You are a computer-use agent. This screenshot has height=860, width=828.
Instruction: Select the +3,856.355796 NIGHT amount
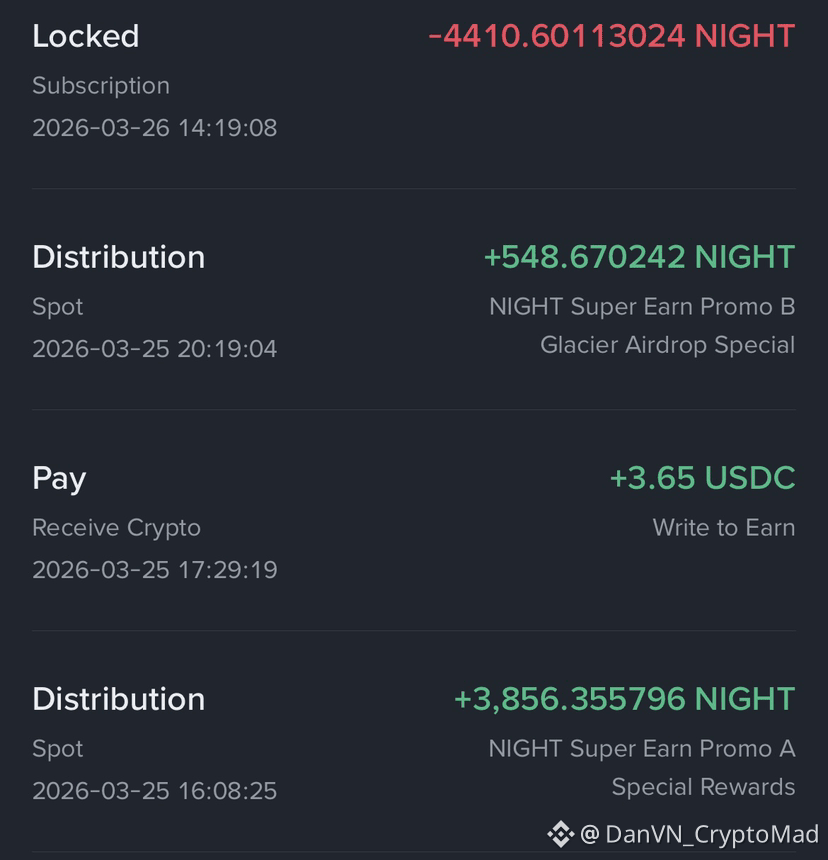625,699
